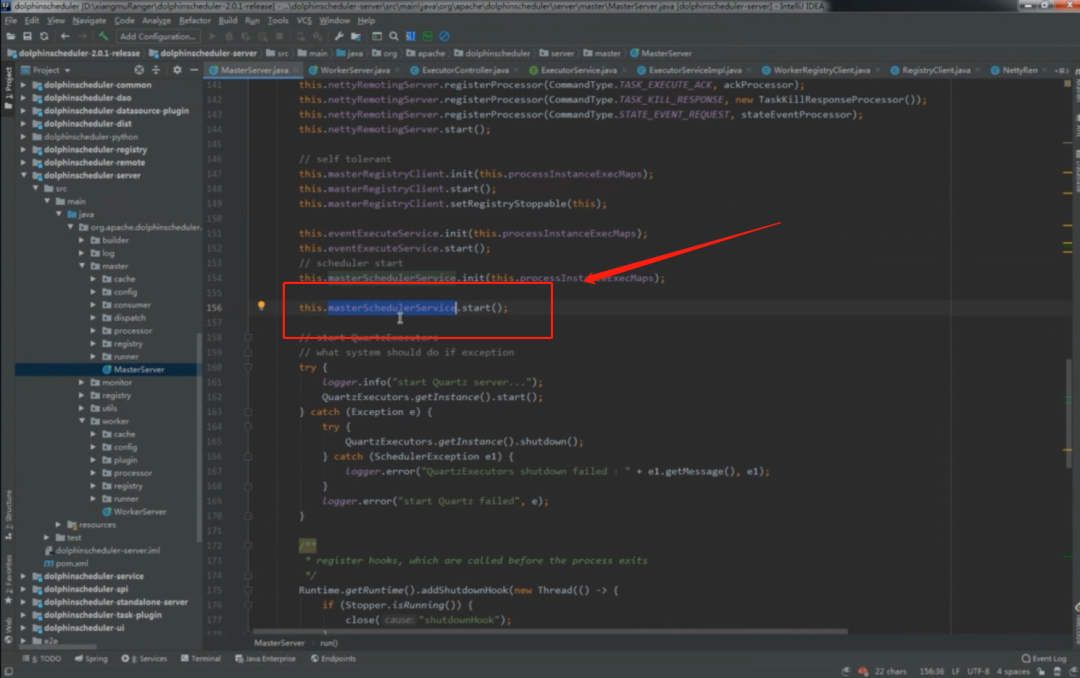The width and height of the screenshot is (1080, 678).
Task: Click the locate target icon in Project panel
Action: (x=139, y=70)
